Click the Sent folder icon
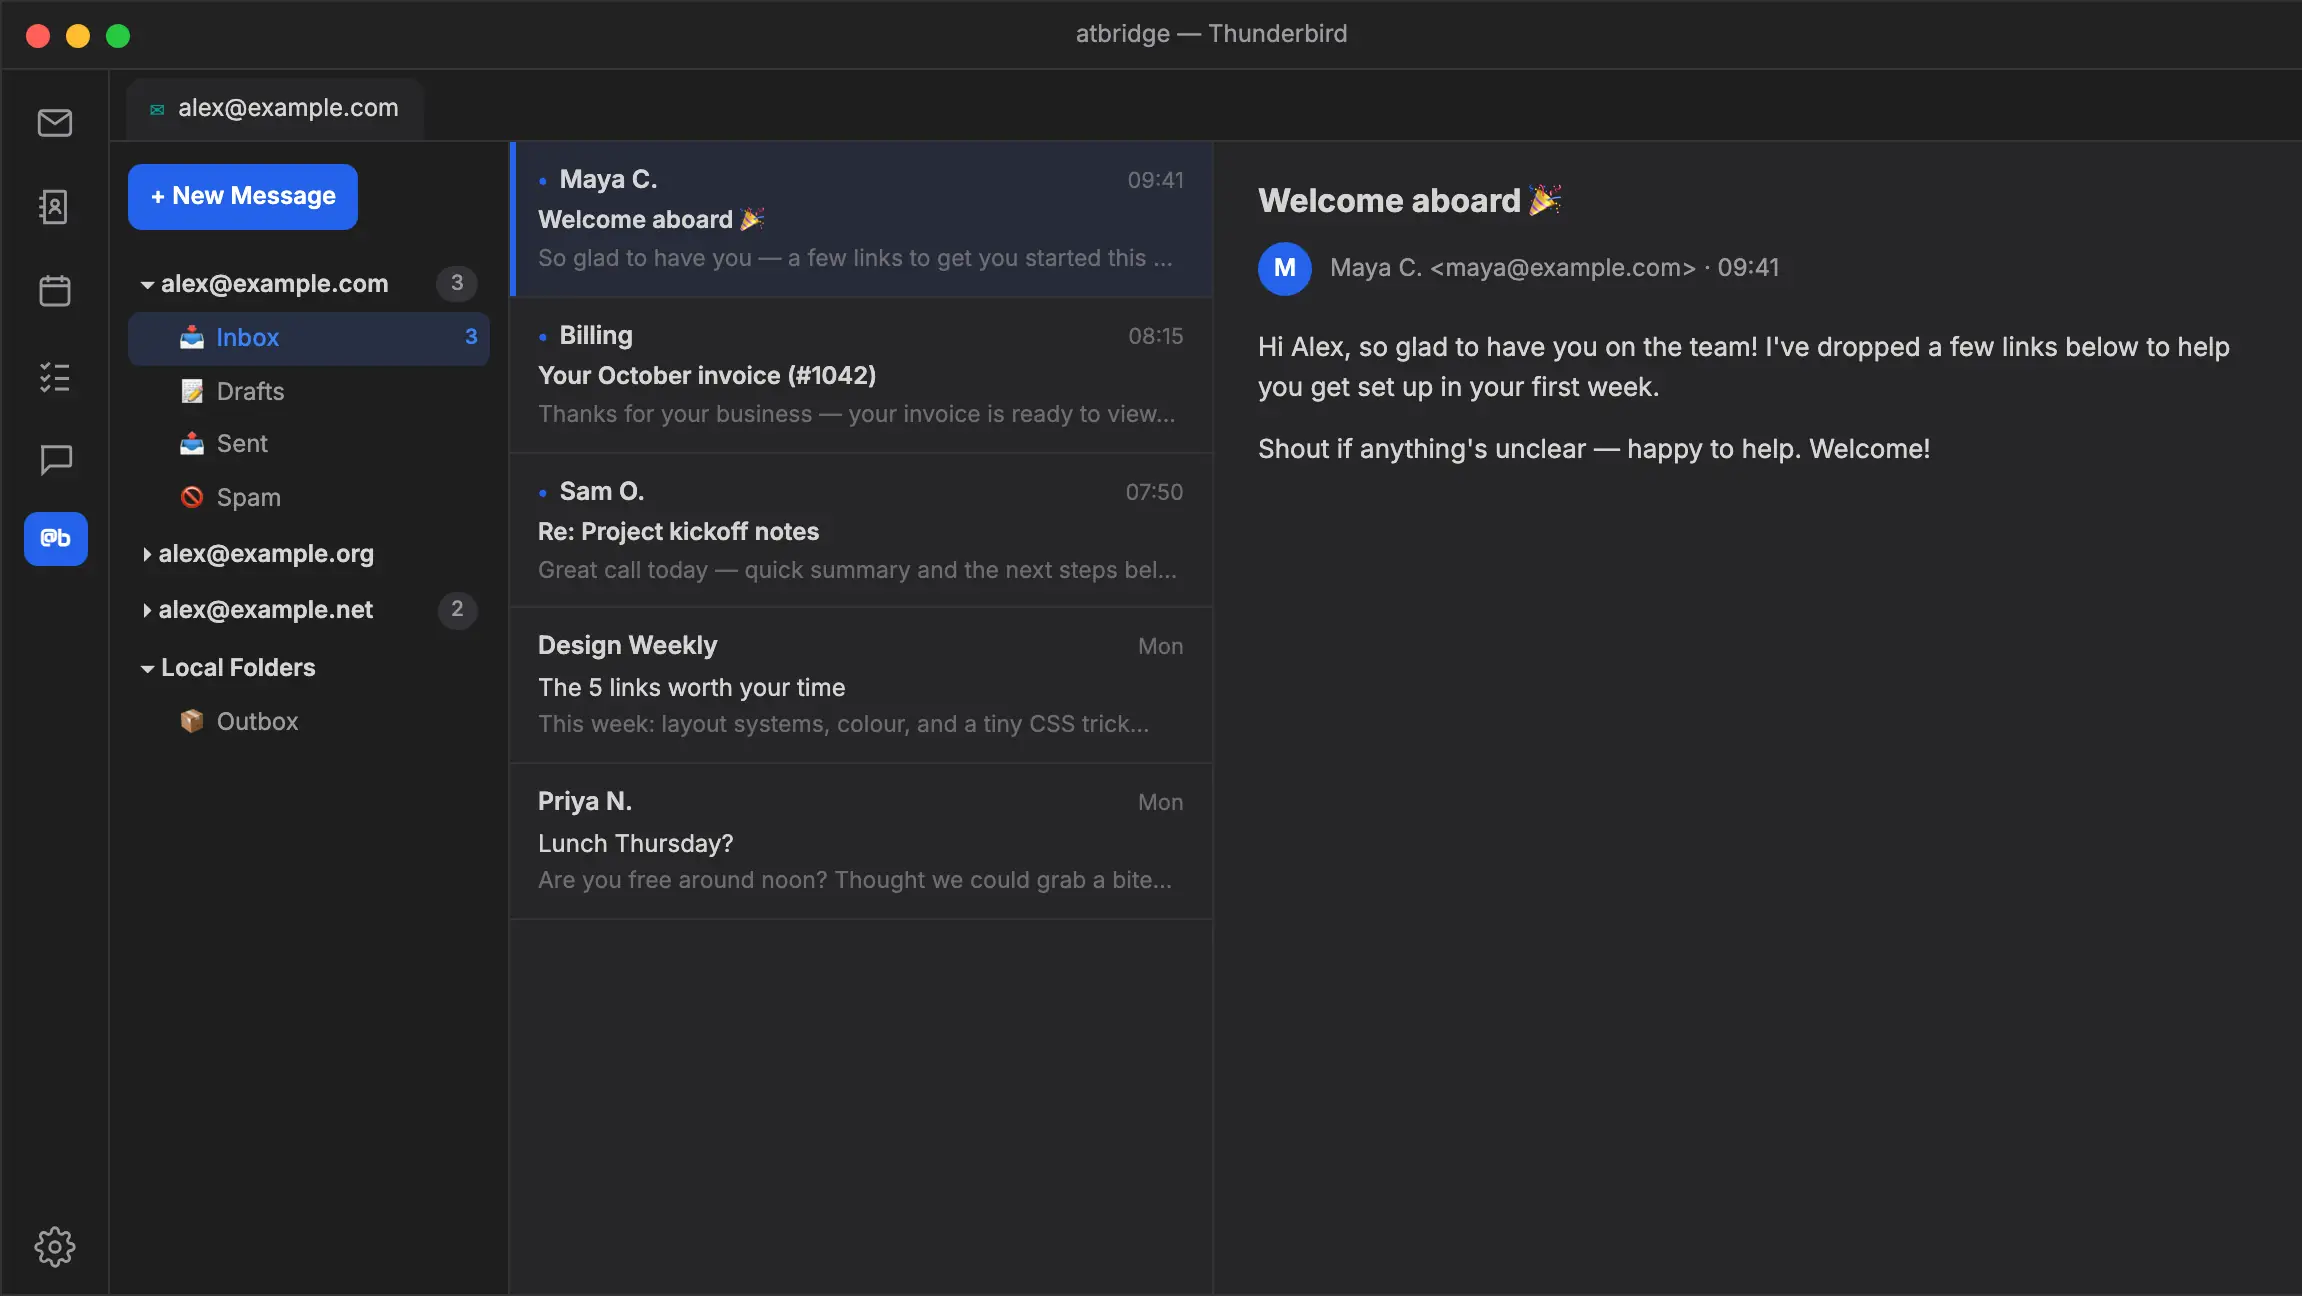2304x1296 pixels. 192,444
